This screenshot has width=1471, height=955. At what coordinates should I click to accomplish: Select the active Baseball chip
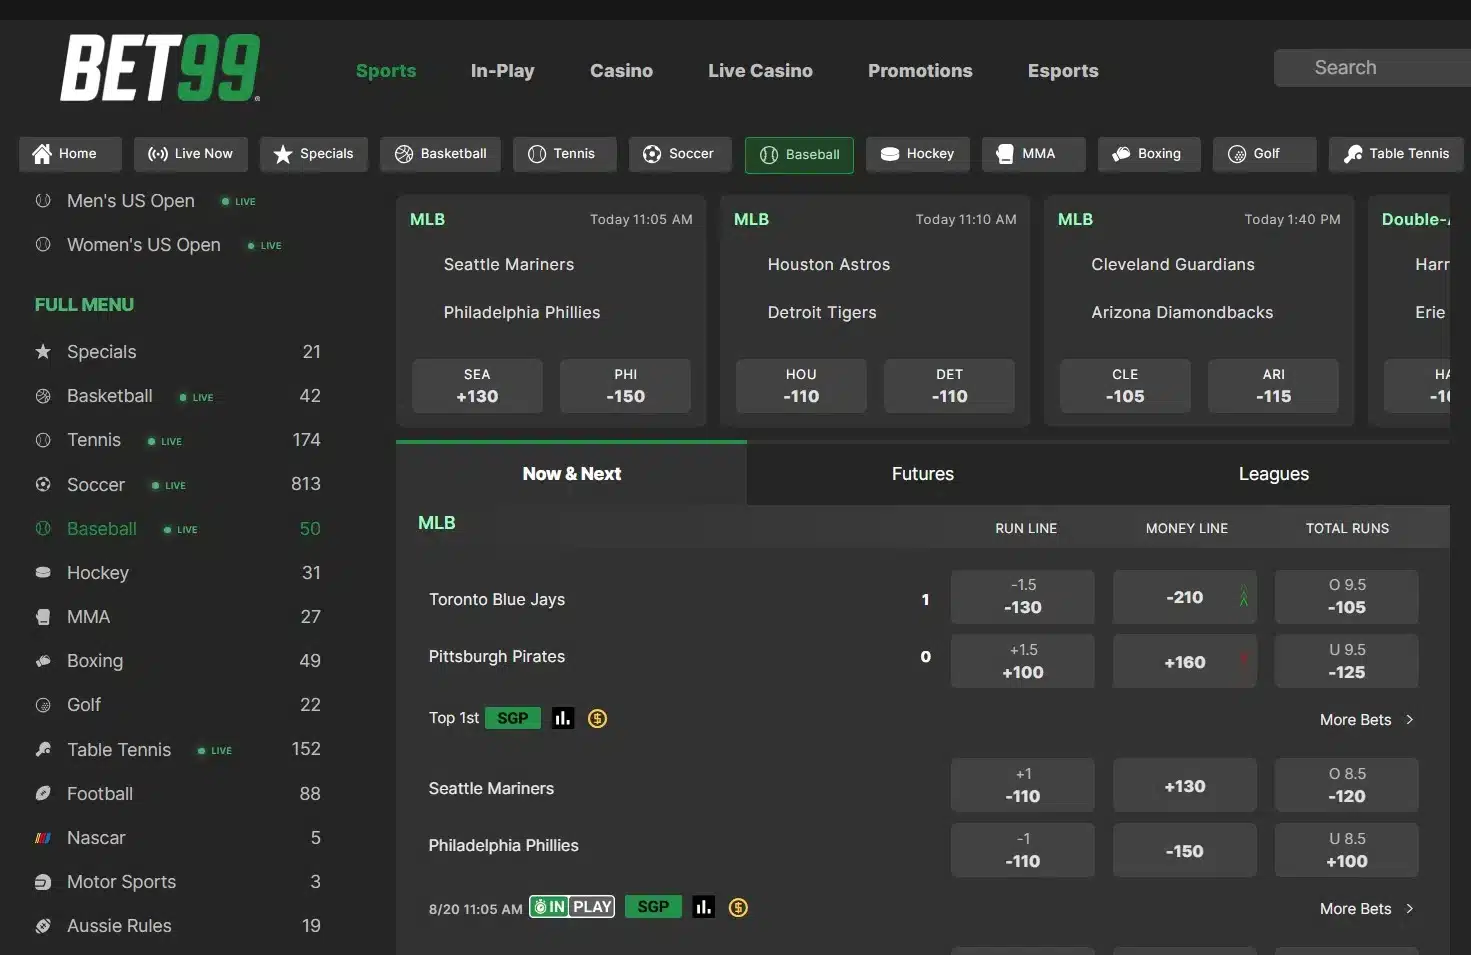pyautogui.click(x=799, y=155)
